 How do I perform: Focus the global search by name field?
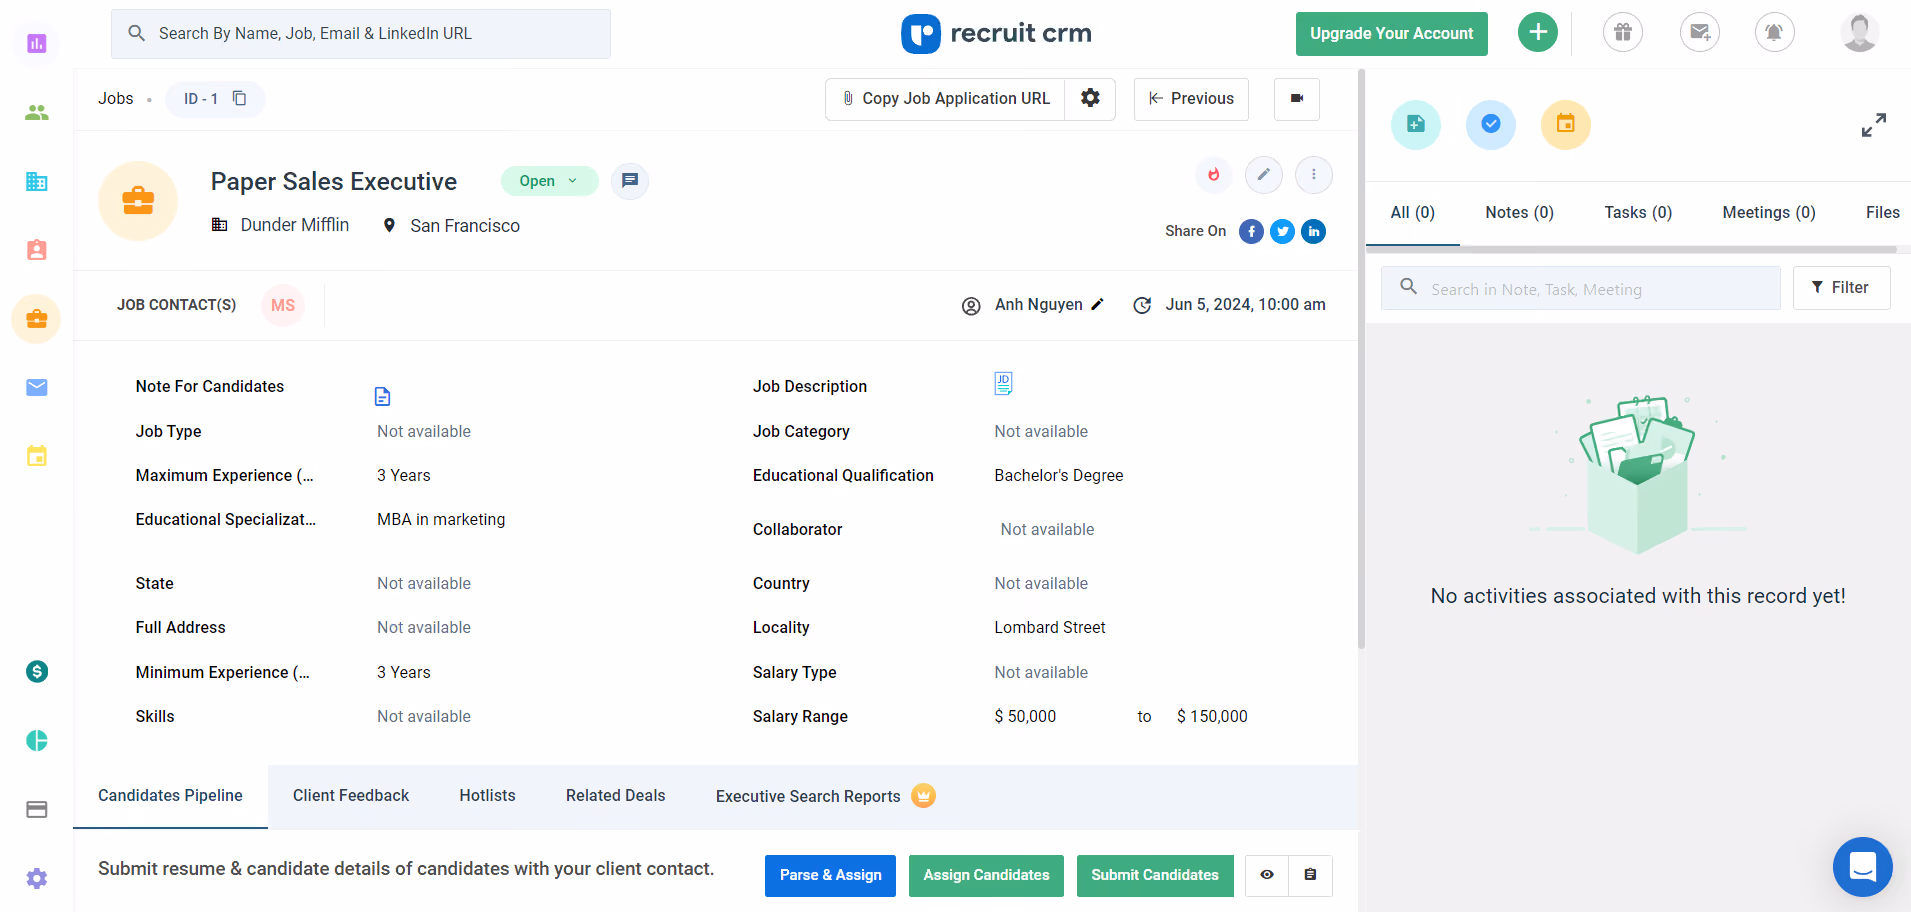tap(361, 34)
